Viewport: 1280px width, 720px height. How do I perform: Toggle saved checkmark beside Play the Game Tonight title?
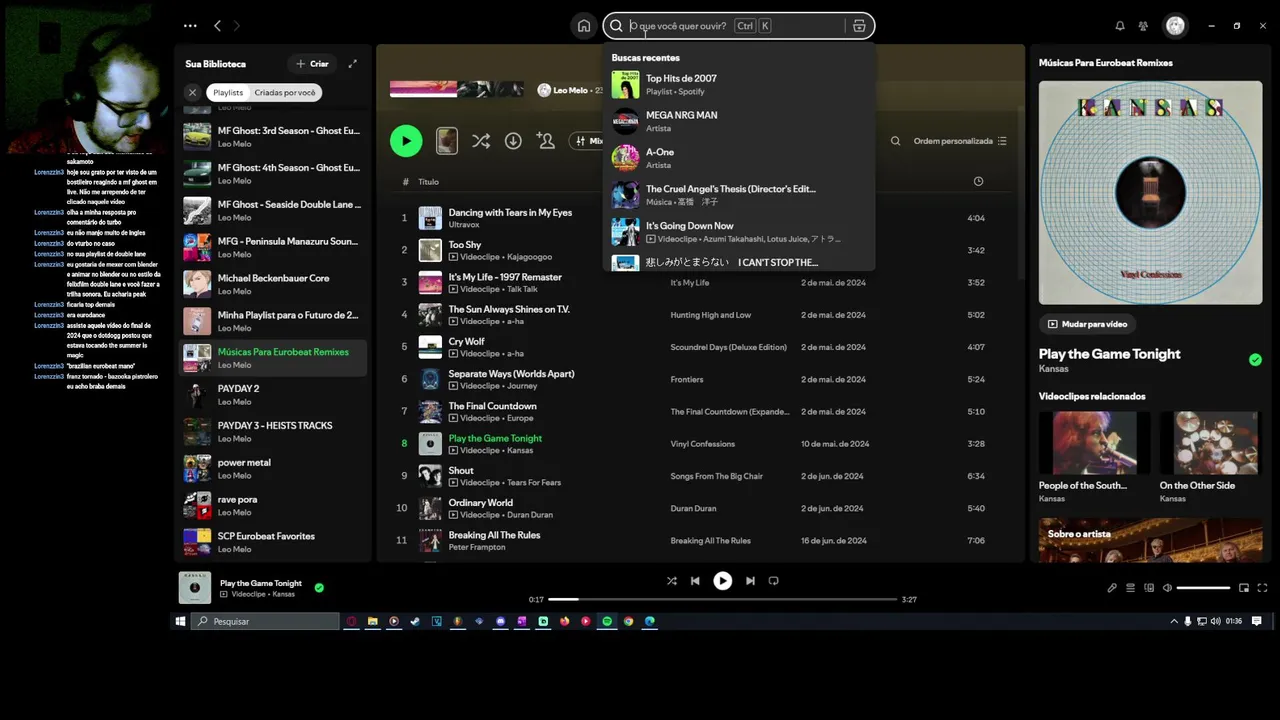(1255, 360)
